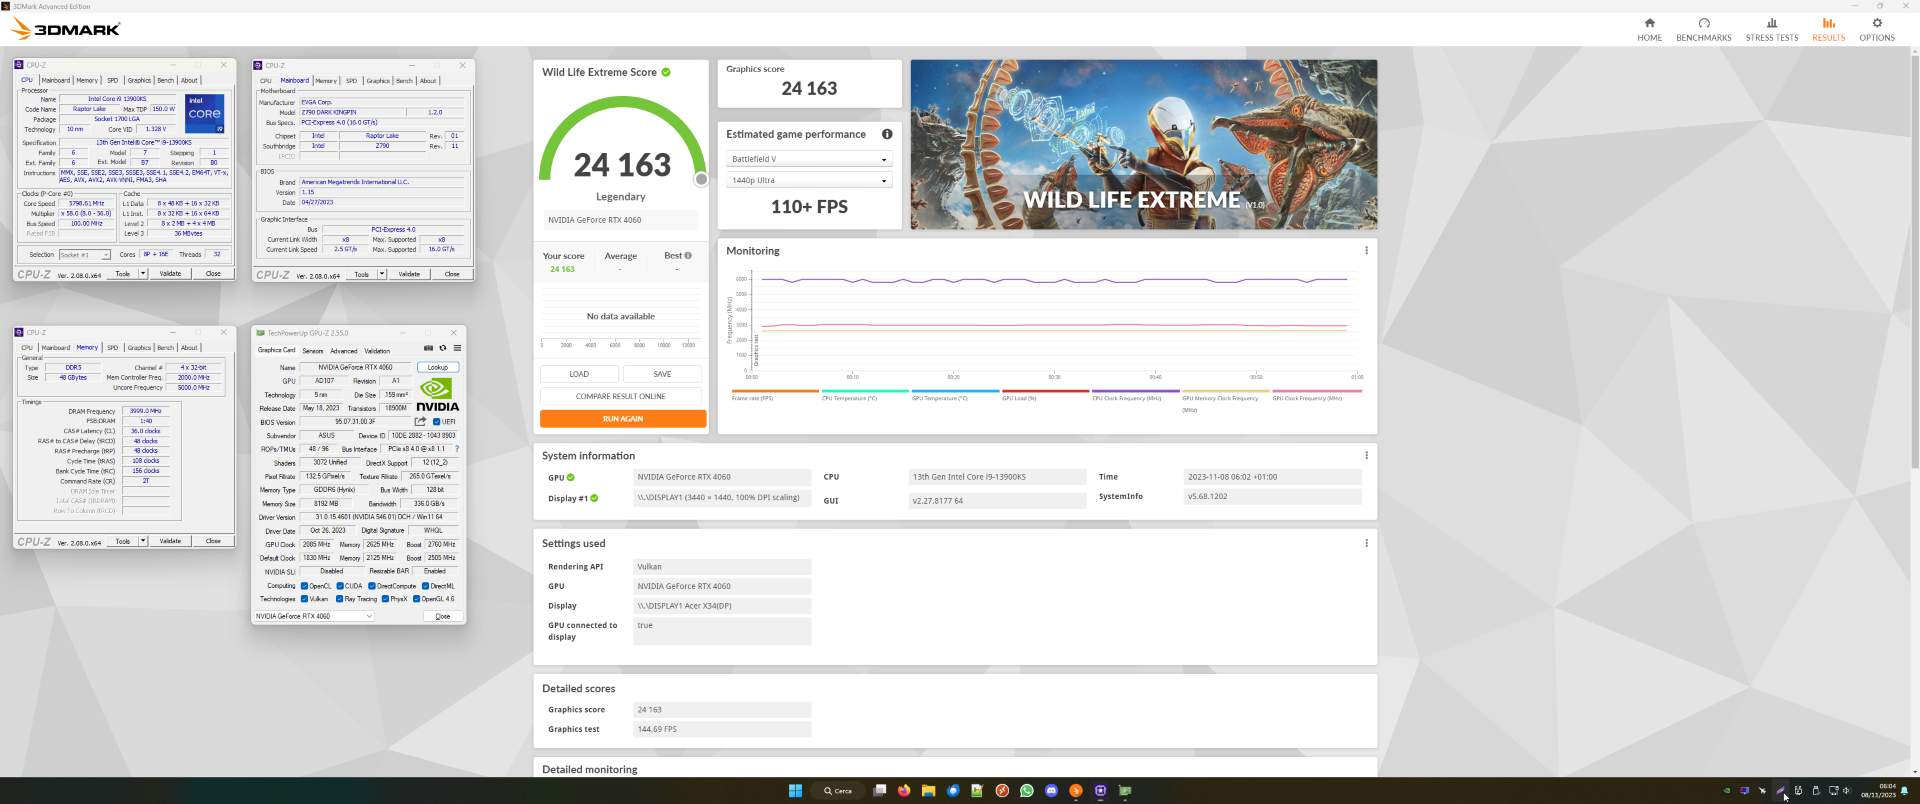This screenshot has height=804, width=1920.
Task: Open Task View on taskbar
Action: click(880, 790)
